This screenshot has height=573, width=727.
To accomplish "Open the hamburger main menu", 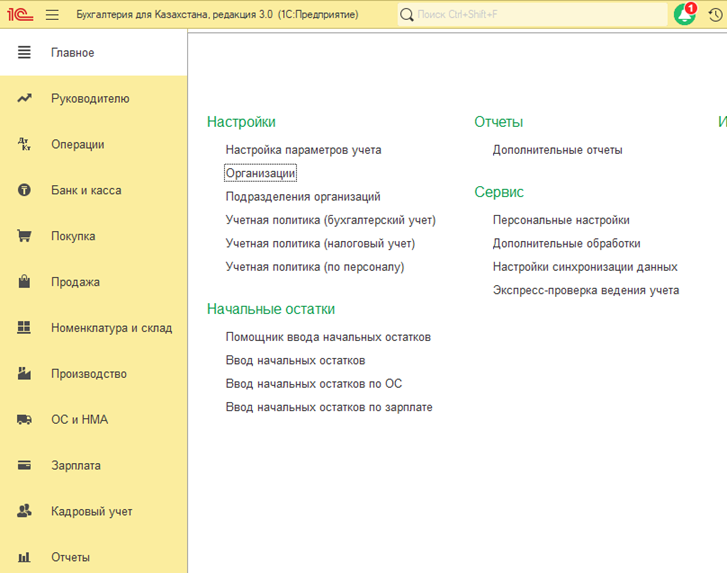I will (53, 15).
